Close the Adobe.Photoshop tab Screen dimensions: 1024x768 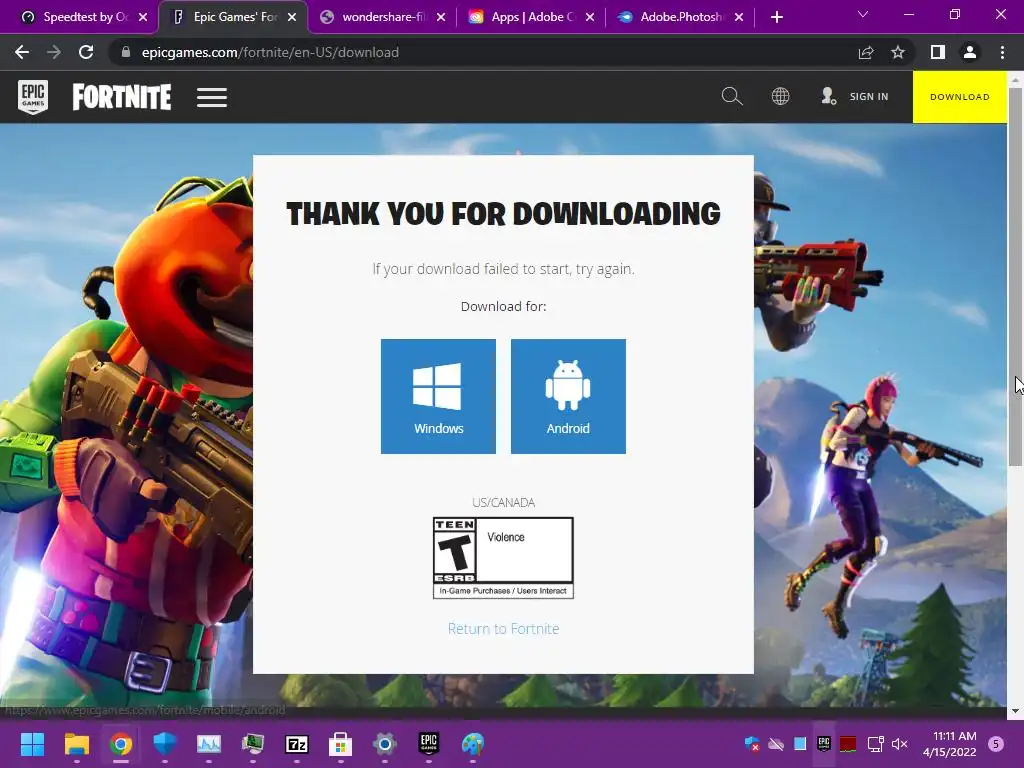(739, 17)
